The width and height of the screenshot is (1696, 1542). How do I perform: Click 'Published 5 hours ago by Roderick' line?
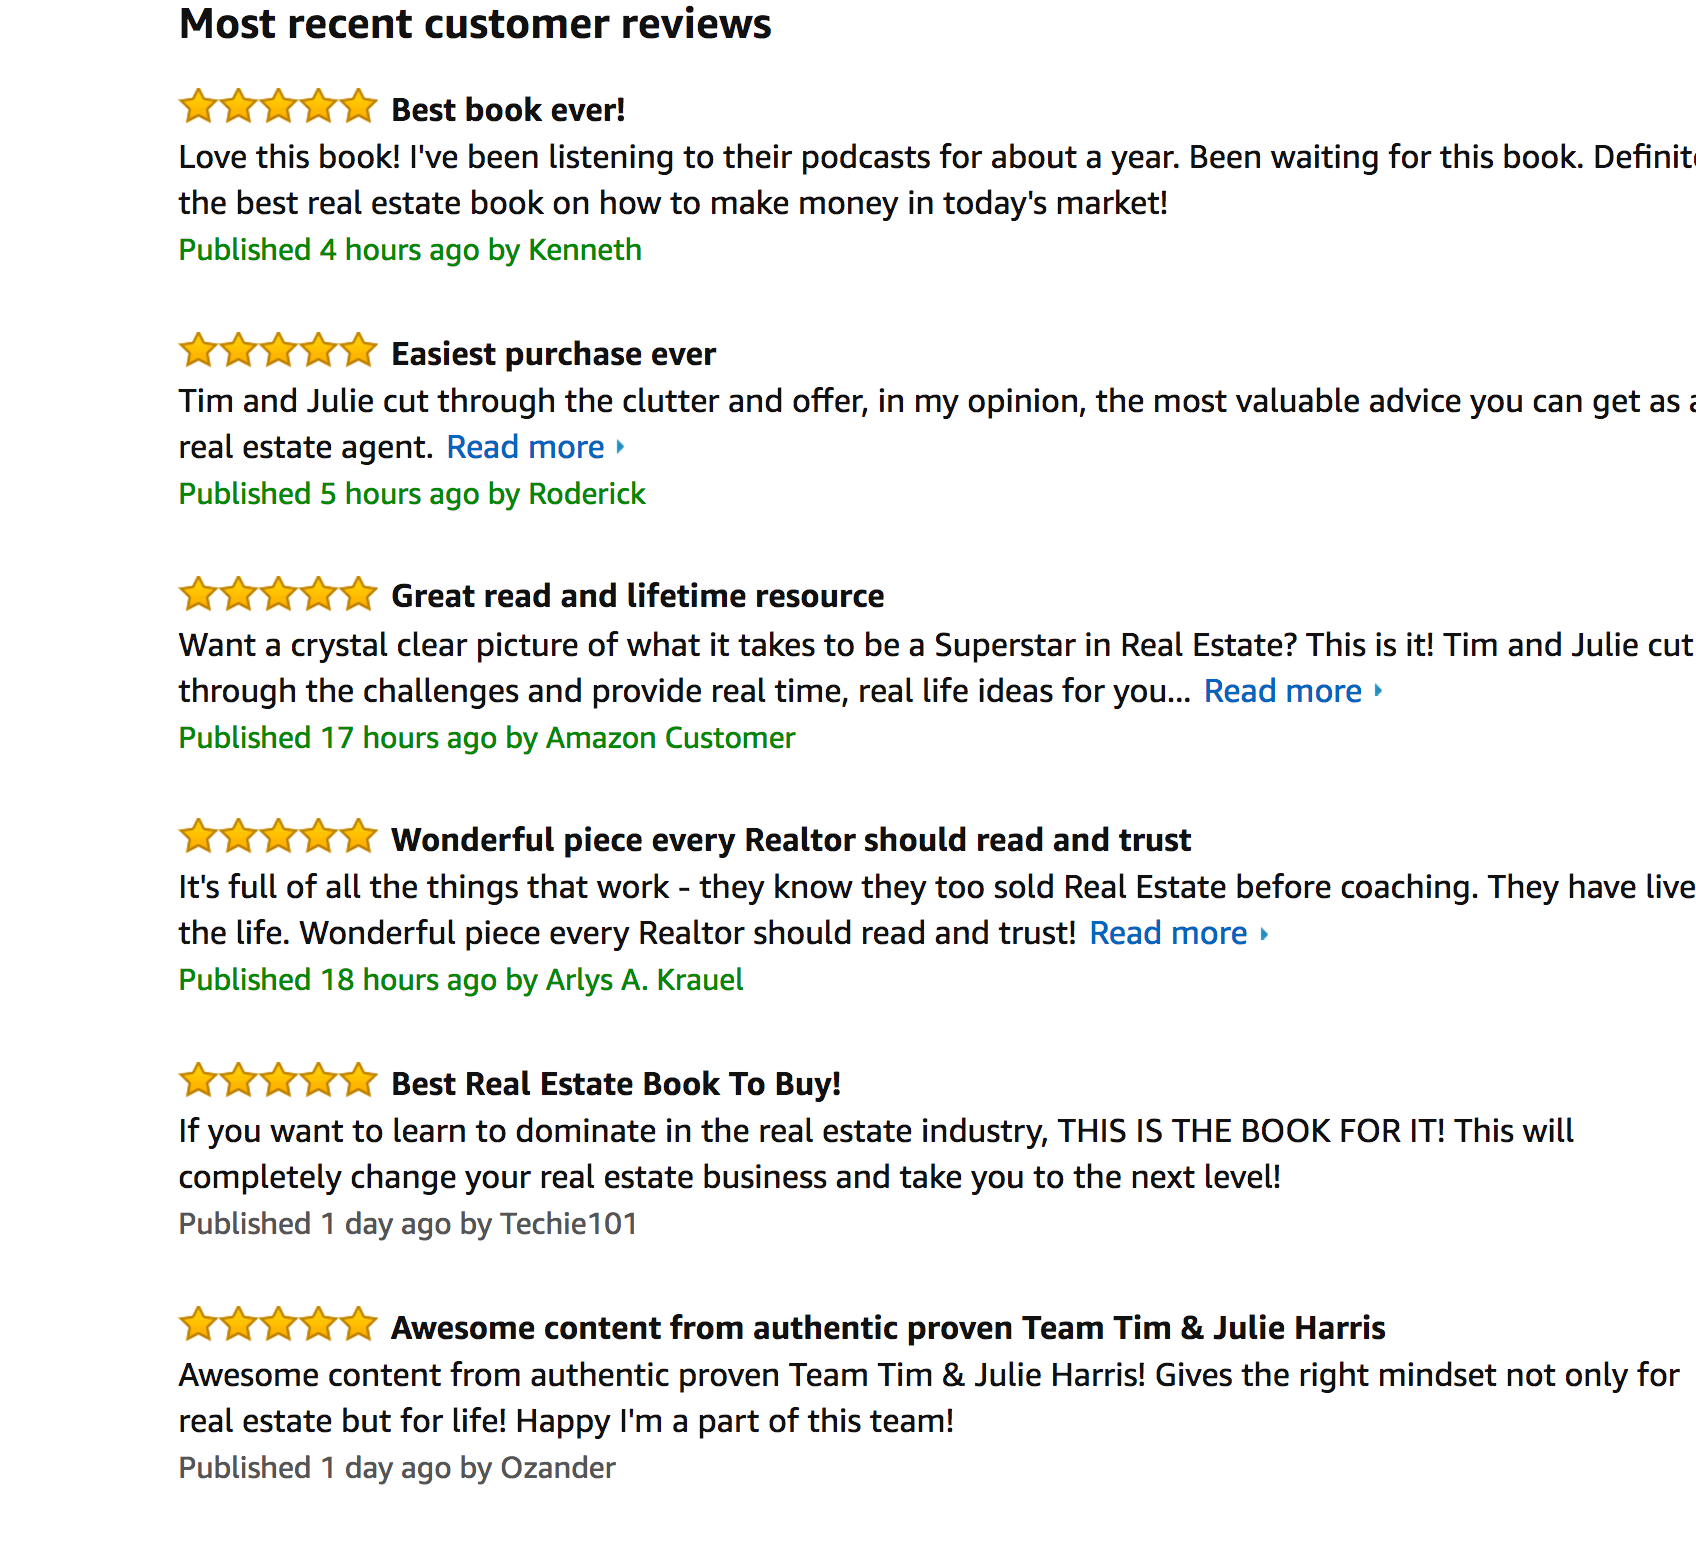click(x=412, y=494)
